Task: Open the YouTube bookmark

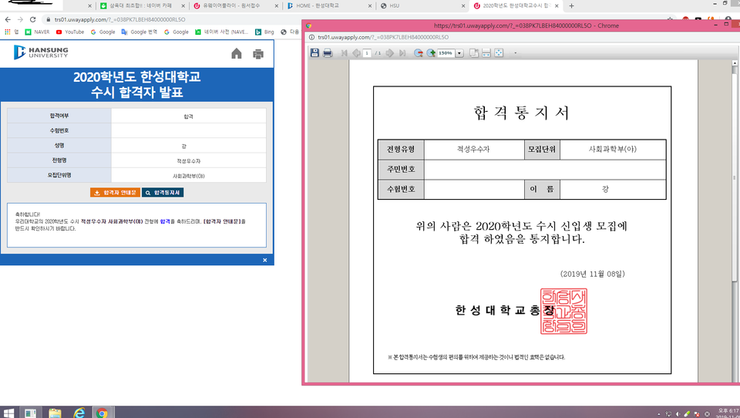Action: tap(70, 32)
